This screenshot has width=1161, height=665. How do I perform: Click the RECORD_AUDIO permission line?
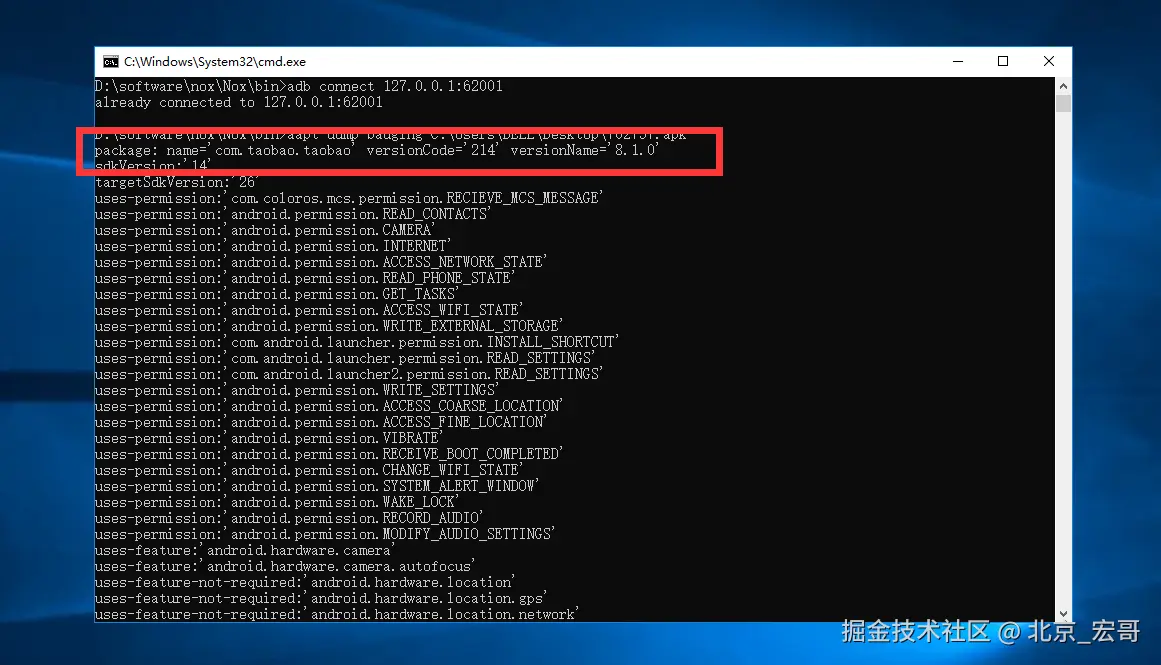289,518
